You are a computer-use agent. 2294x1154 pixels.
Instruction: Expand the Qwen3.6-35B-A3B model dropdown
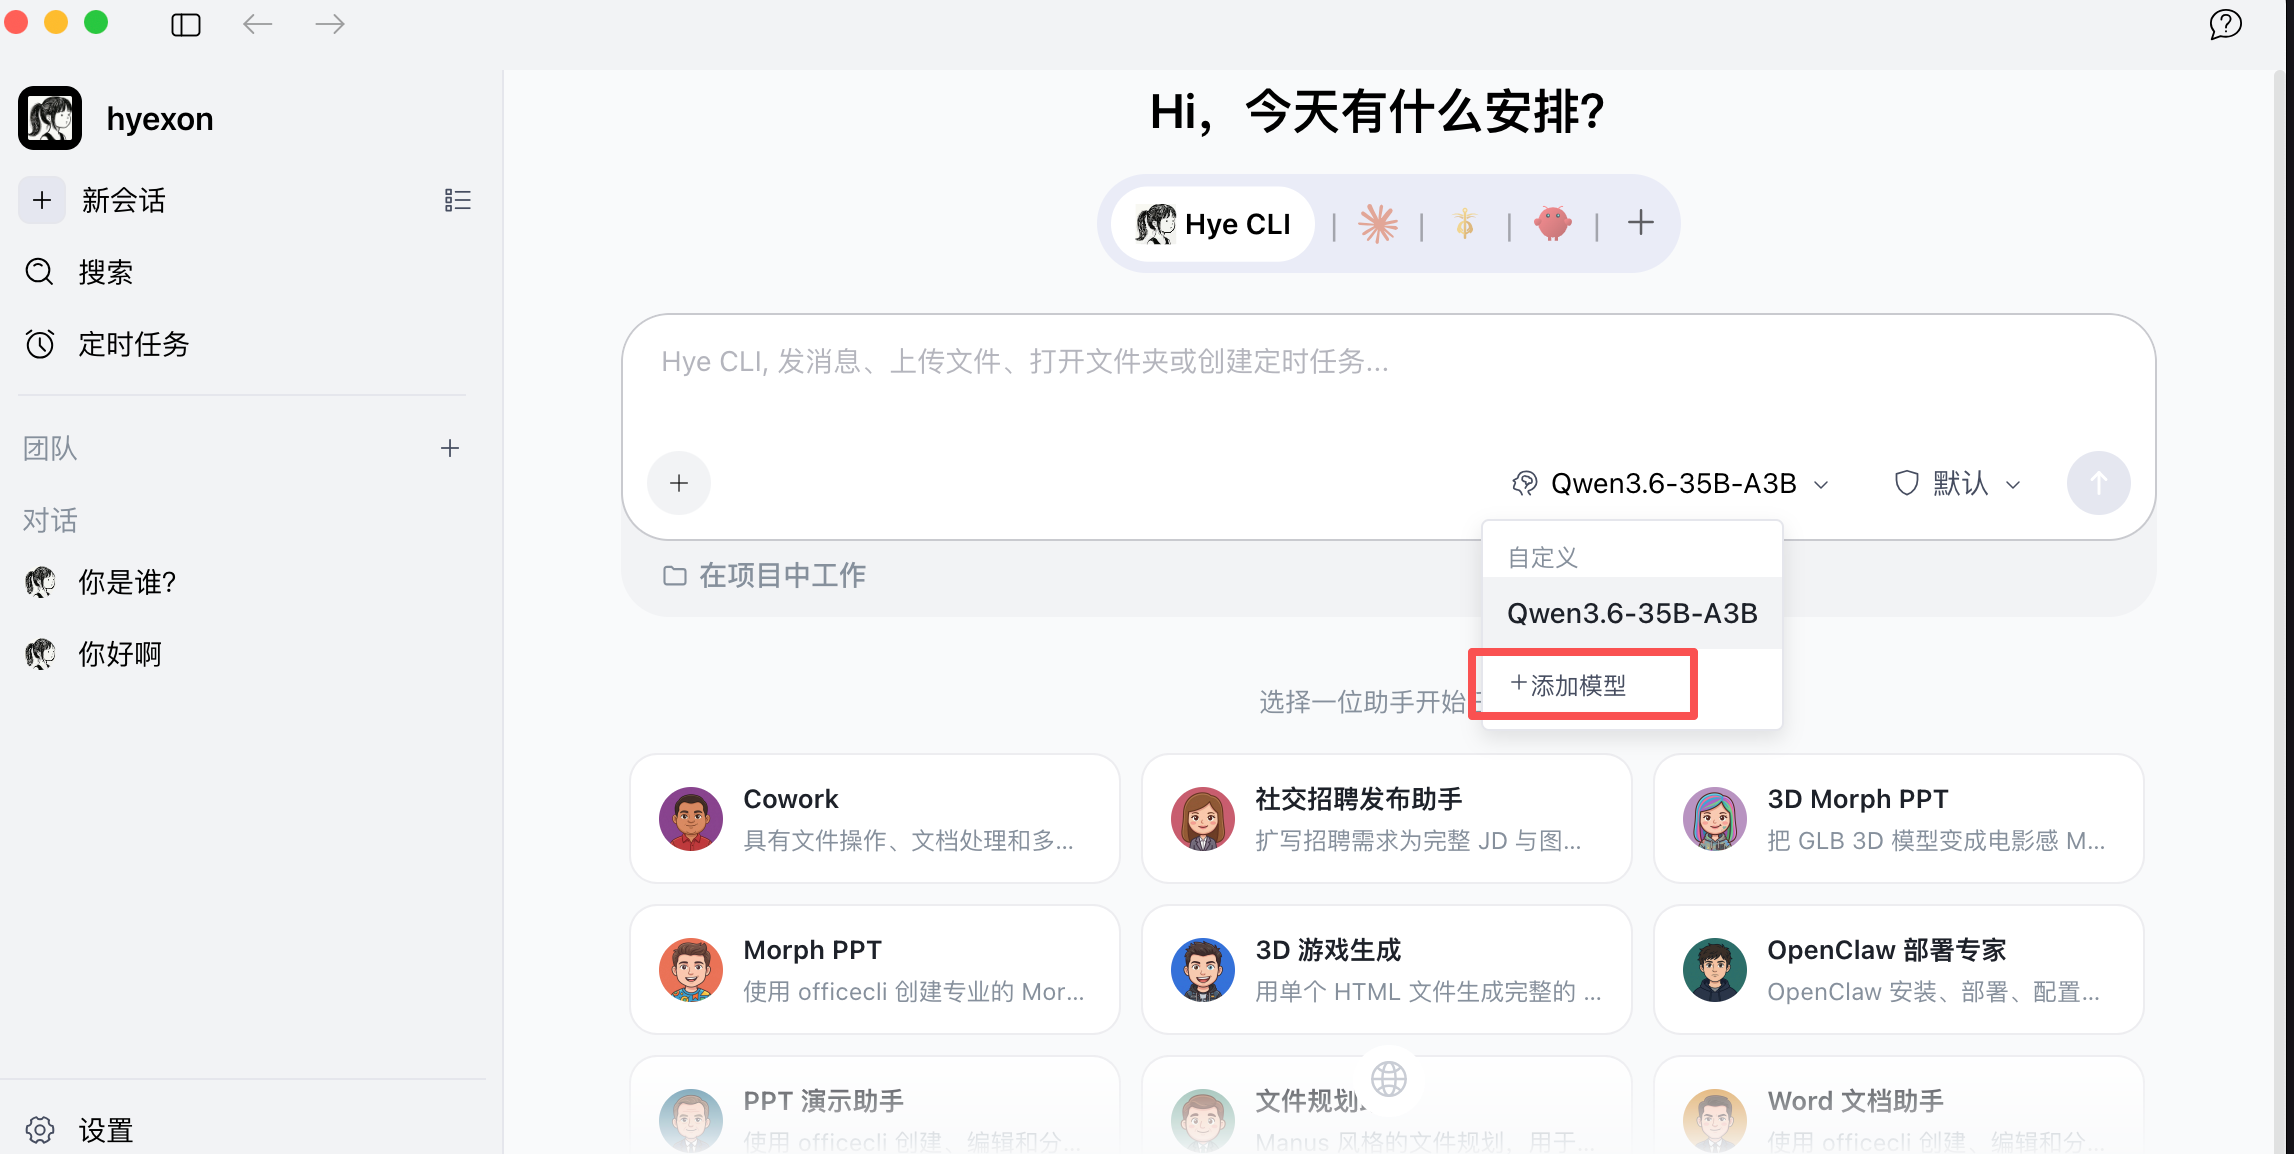(x=1669, y=484)
